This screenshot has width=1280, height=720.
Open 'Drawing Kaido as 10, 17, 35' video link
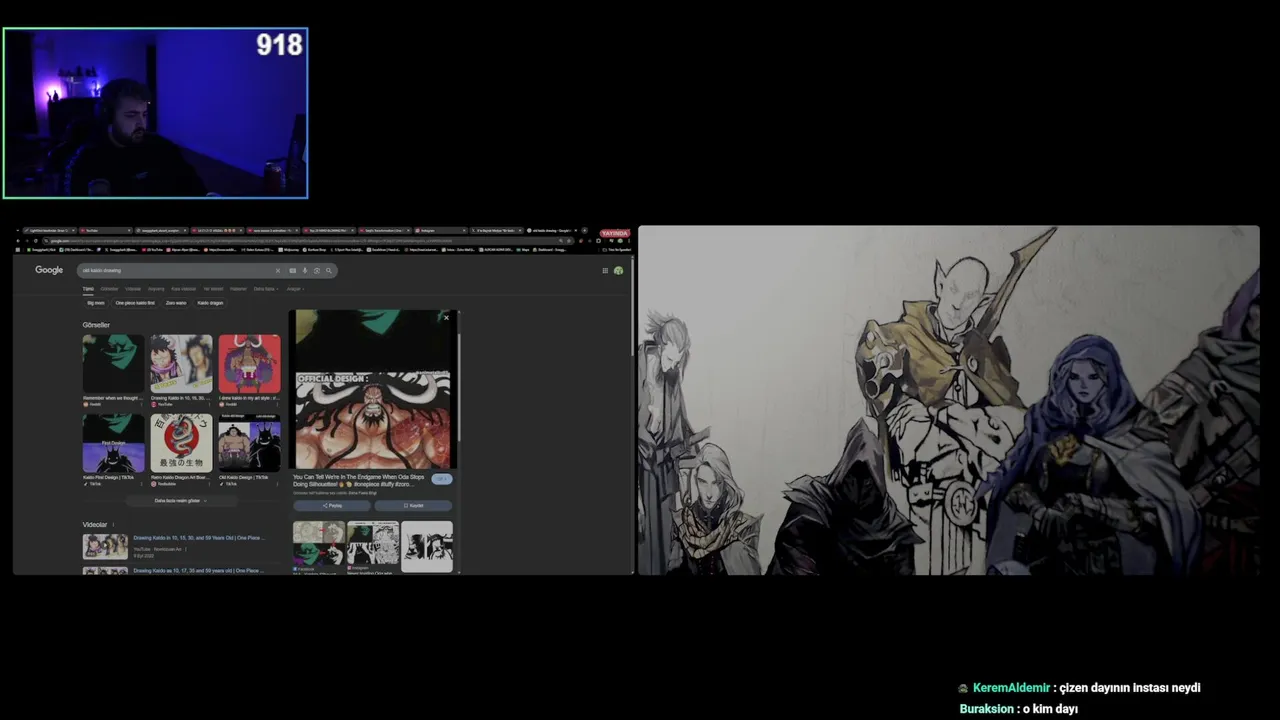(199, 571)
